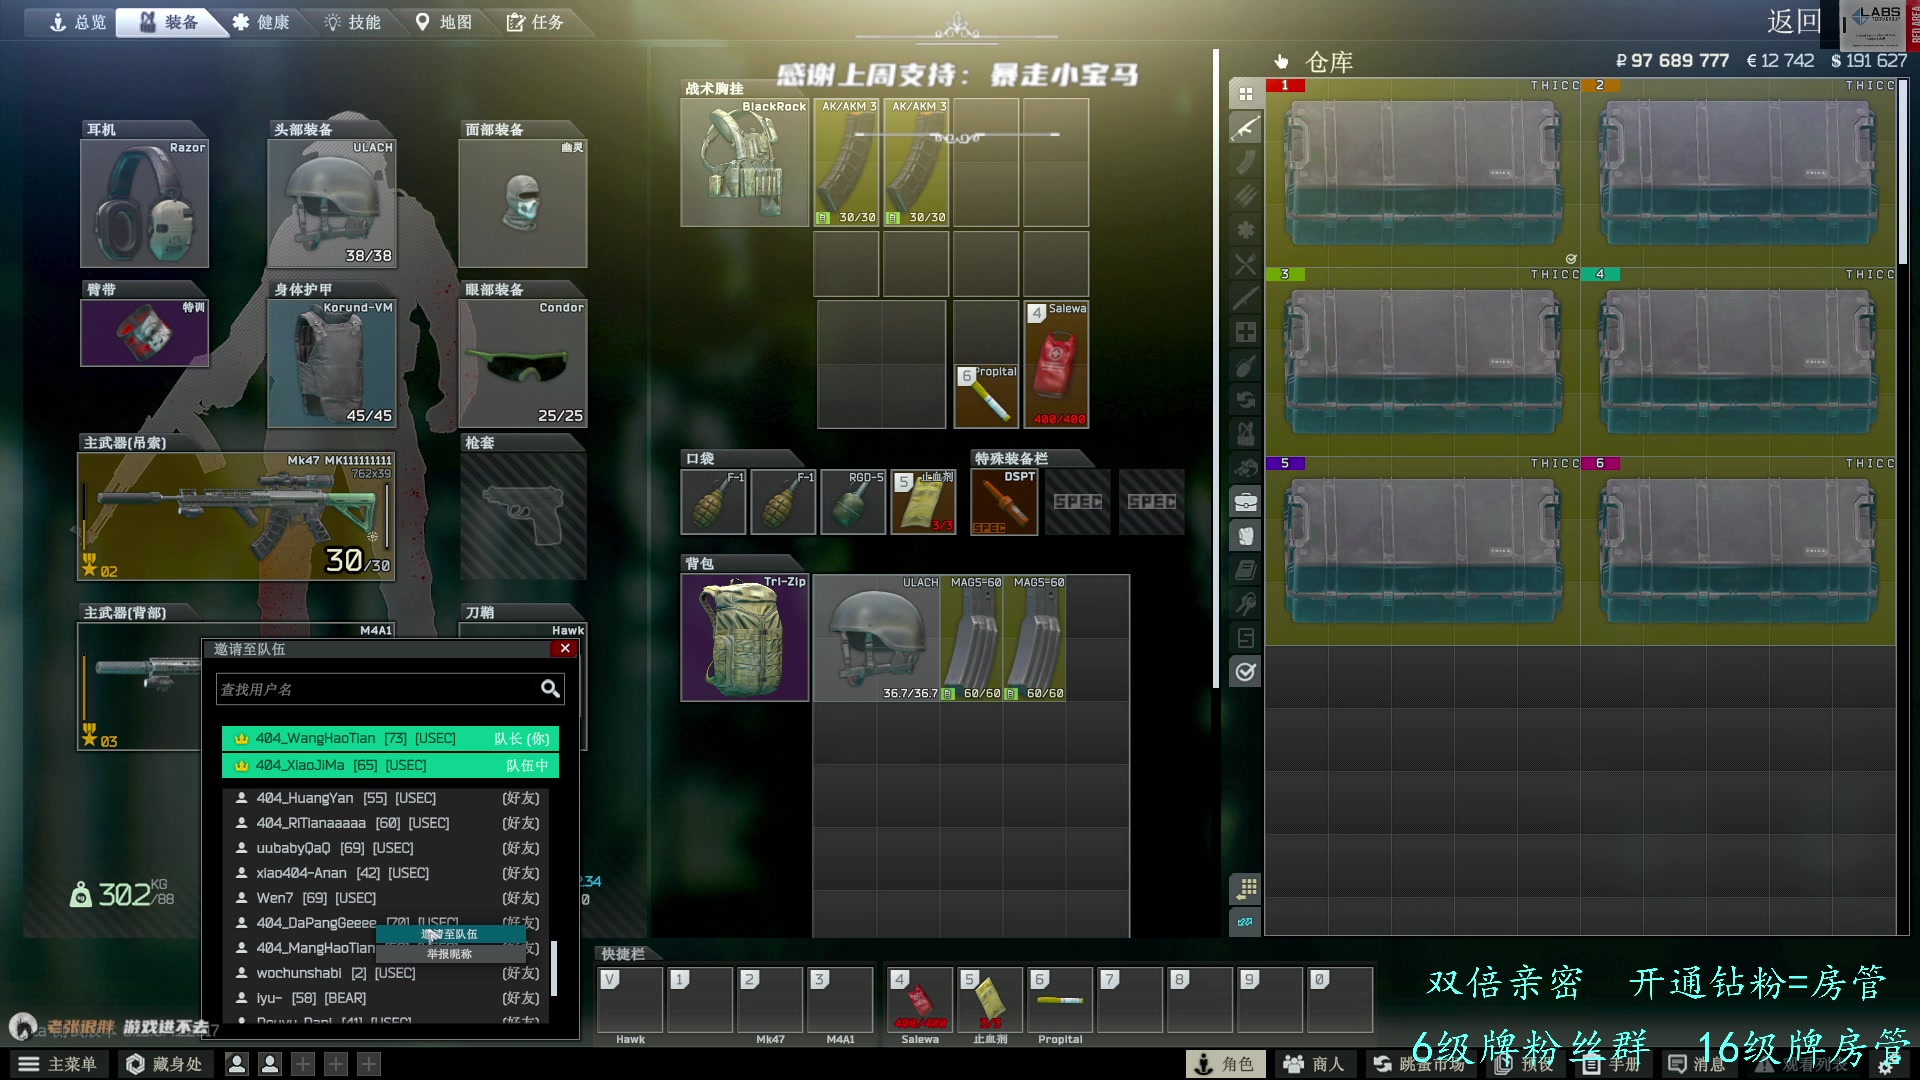Select Korund-VM body armor slot
Image resolution: width=1920 pixels, height=1080 pixels.
(x=332, y=363)
